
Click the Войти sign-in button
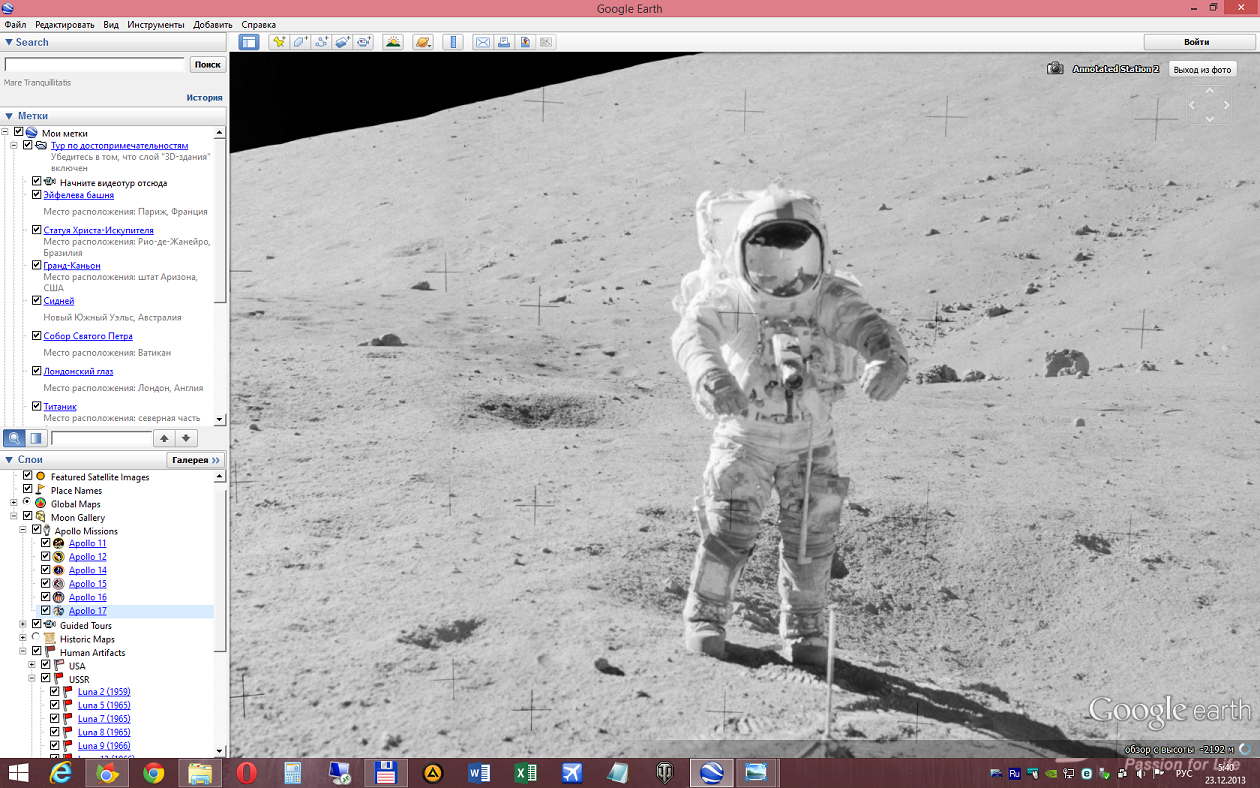click(1197, 42)
